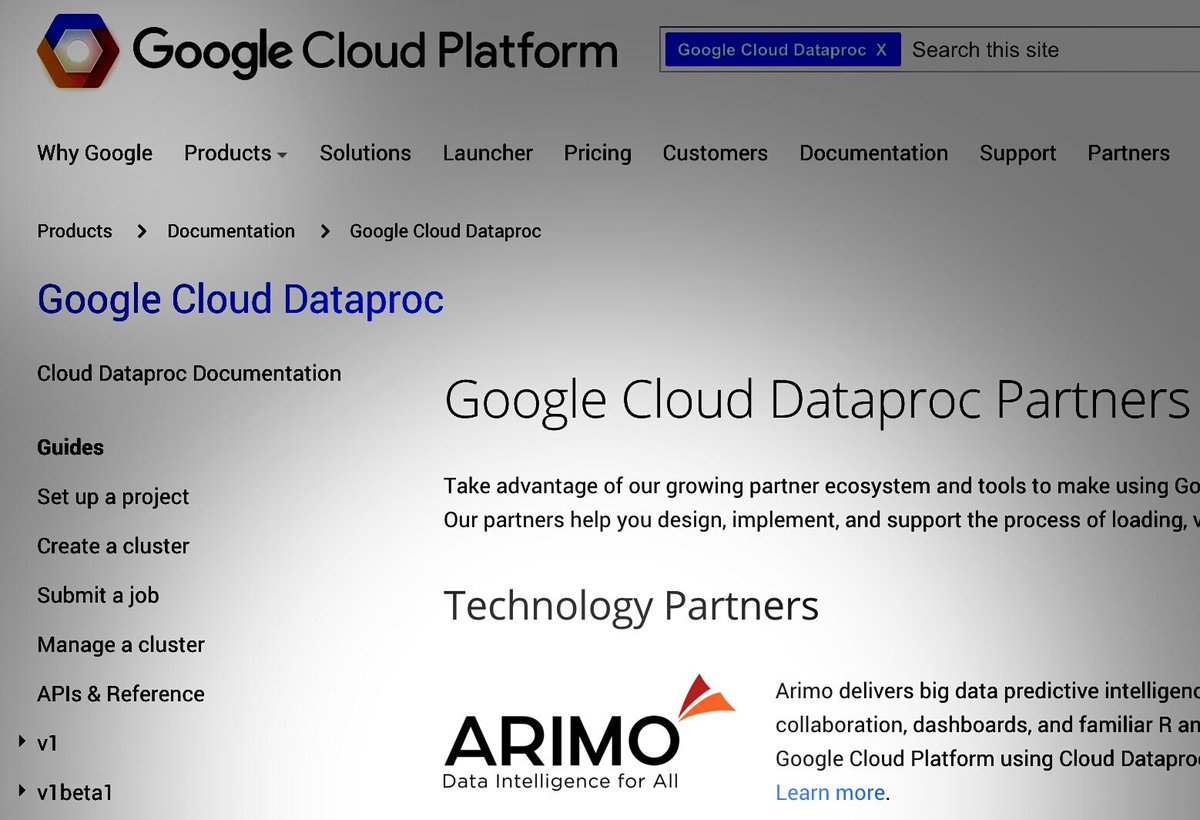This screenshot has width=1200, height=820.
Task: Open the blue Google Cloud Dataproc heading link
Action: pos(241,299)
